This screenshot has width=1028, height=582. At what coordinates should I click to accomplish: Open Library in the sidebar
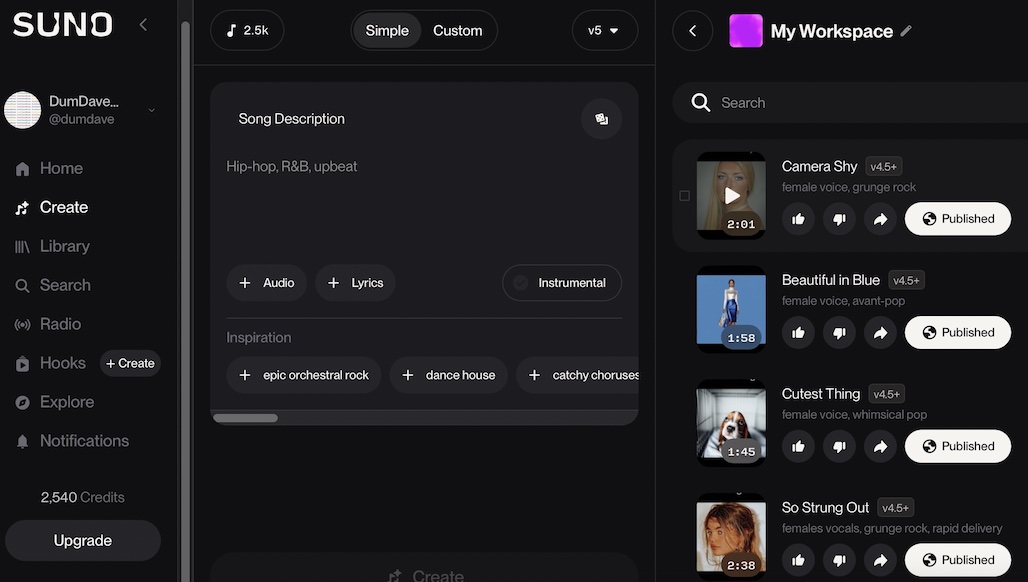pos(64,246)
